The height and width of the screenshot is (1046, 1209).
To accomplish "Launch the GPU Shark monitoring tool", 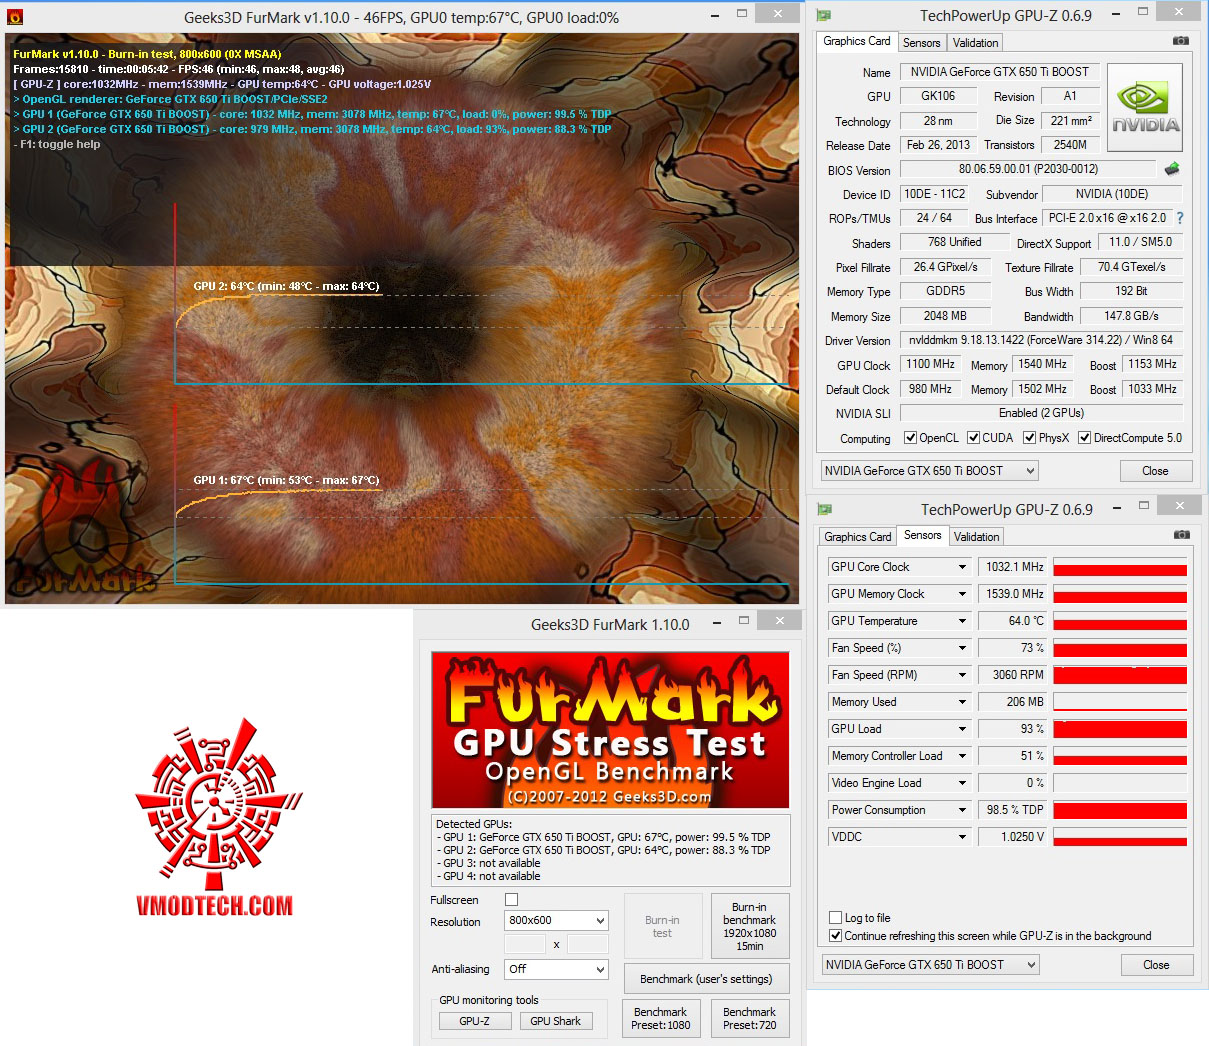I will 555,1021.
